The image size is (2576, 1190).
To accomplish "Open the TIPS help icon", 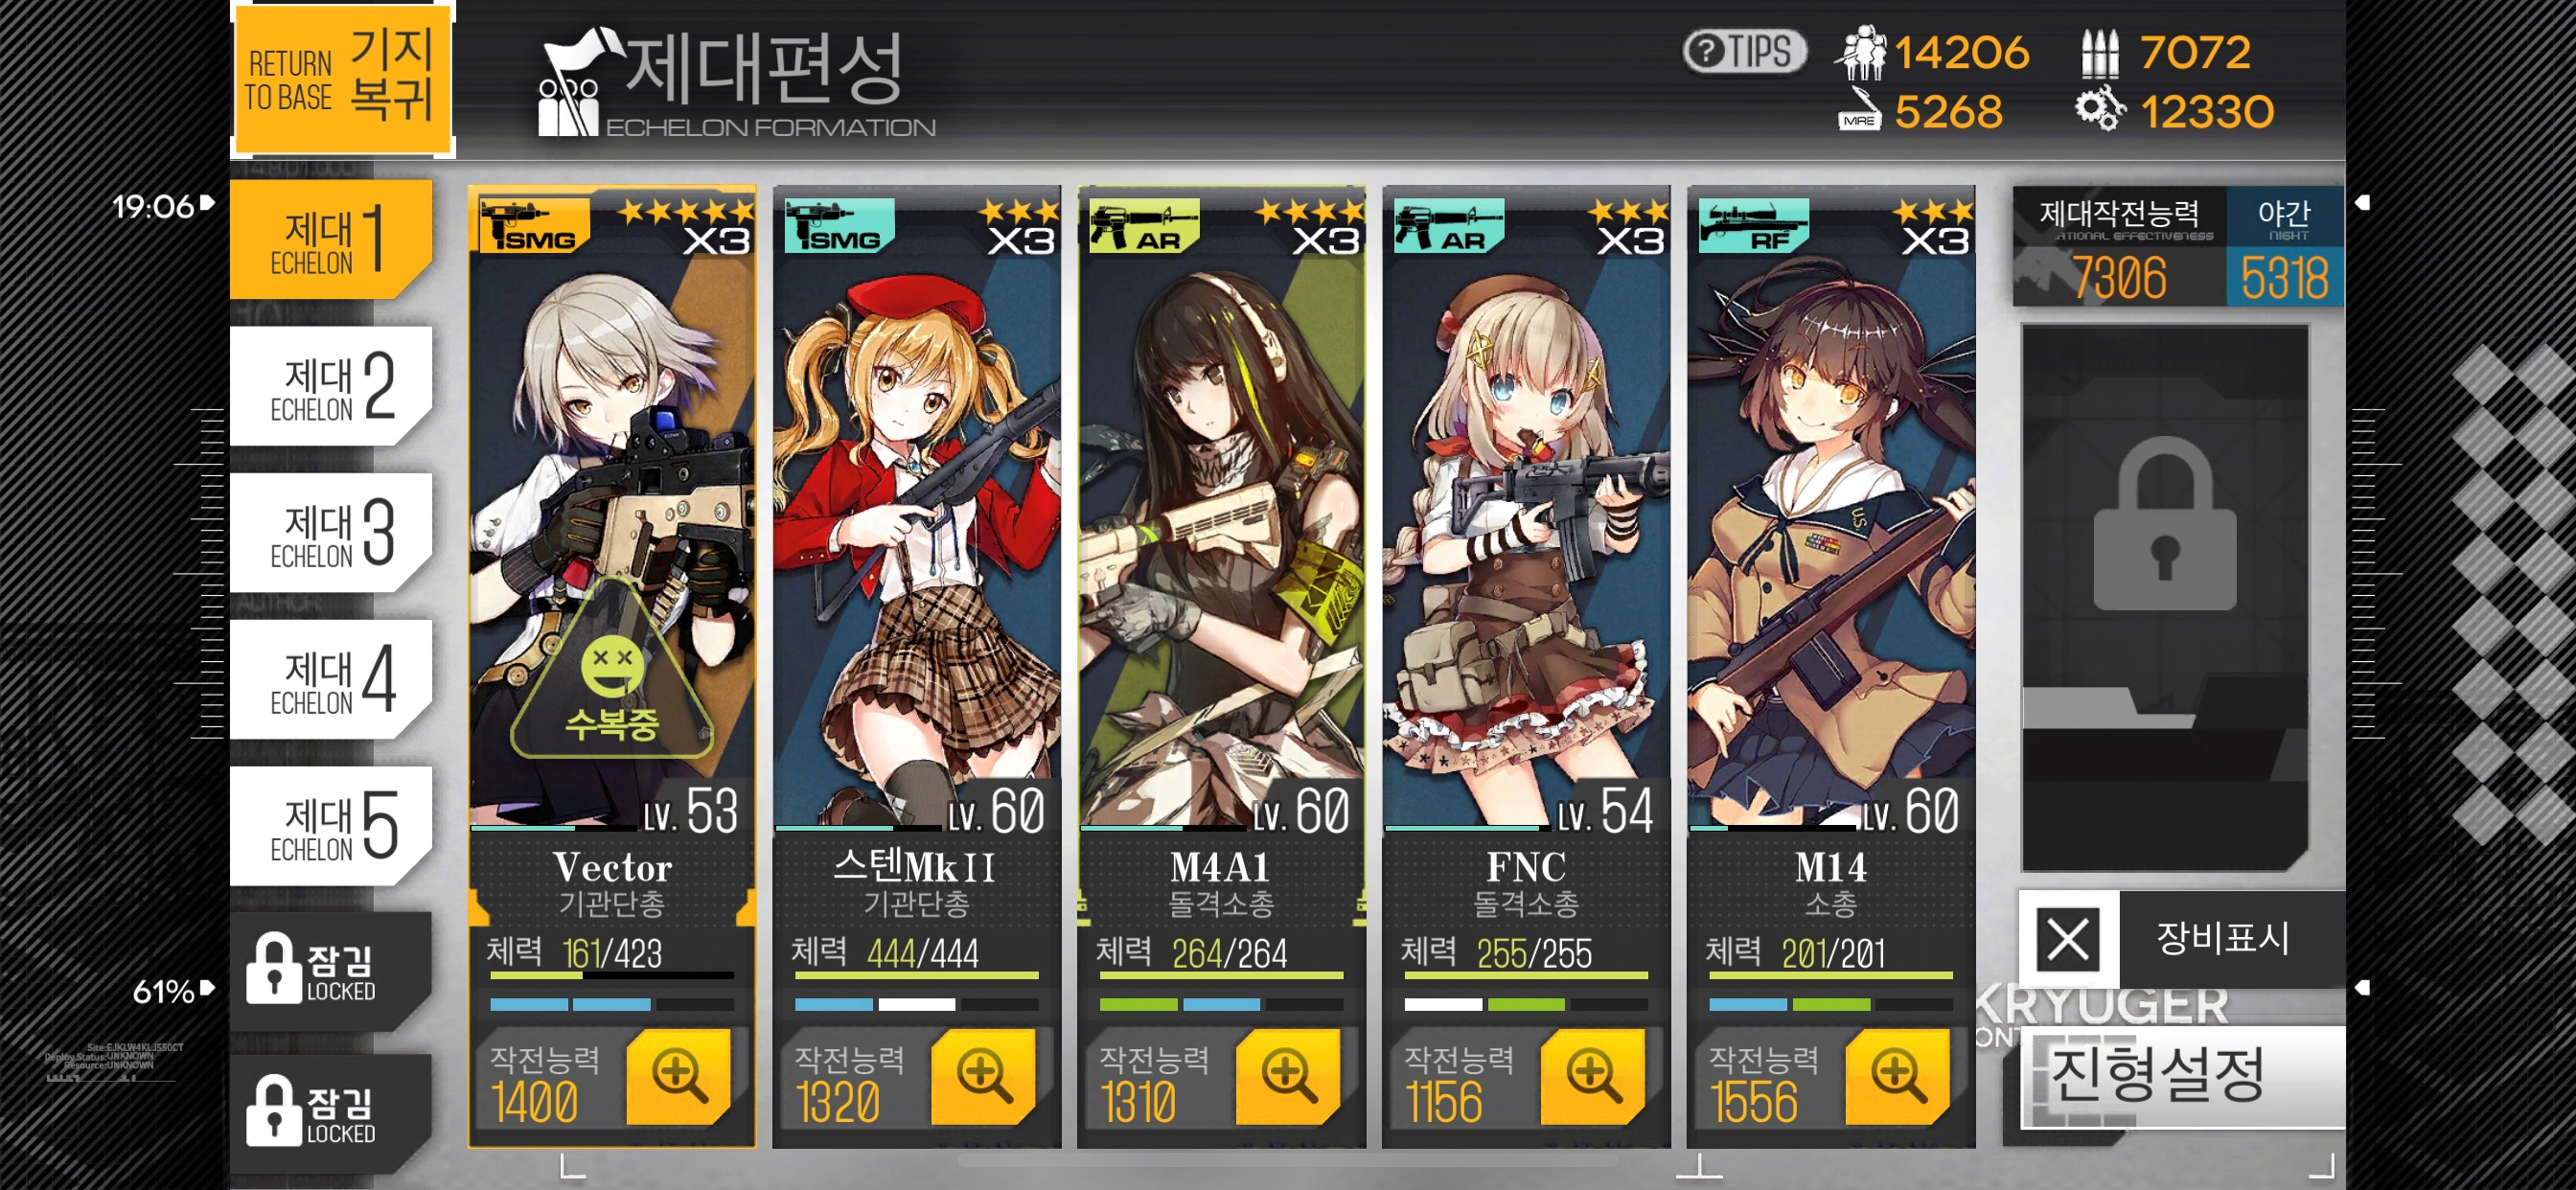I will pyautogui.click(x=1745, y=51).
